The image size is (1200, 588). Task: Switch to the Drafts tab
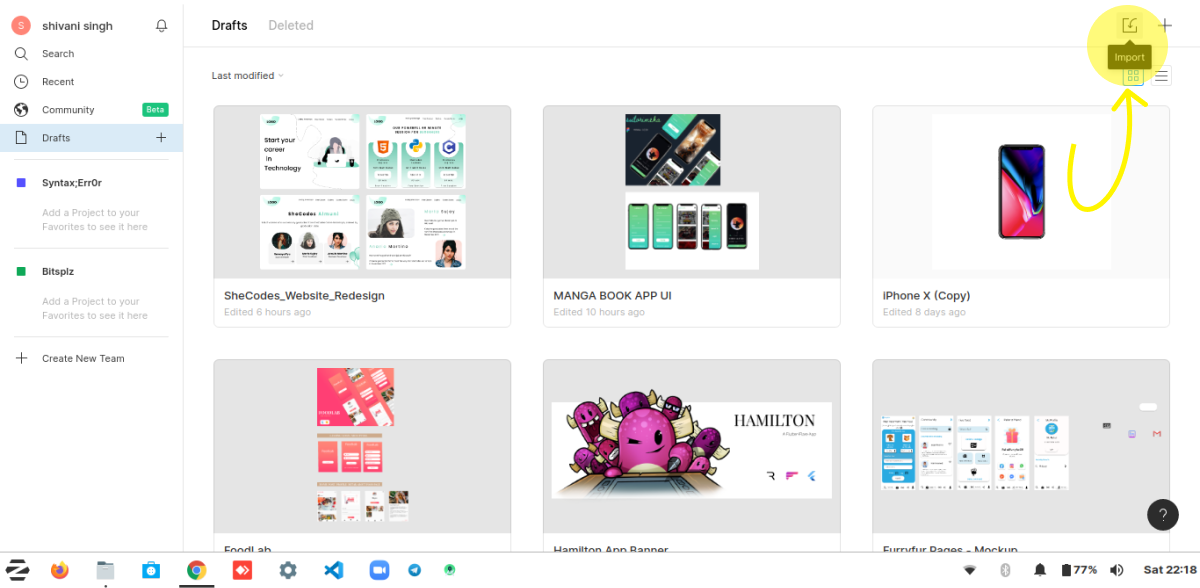point(229,25)
